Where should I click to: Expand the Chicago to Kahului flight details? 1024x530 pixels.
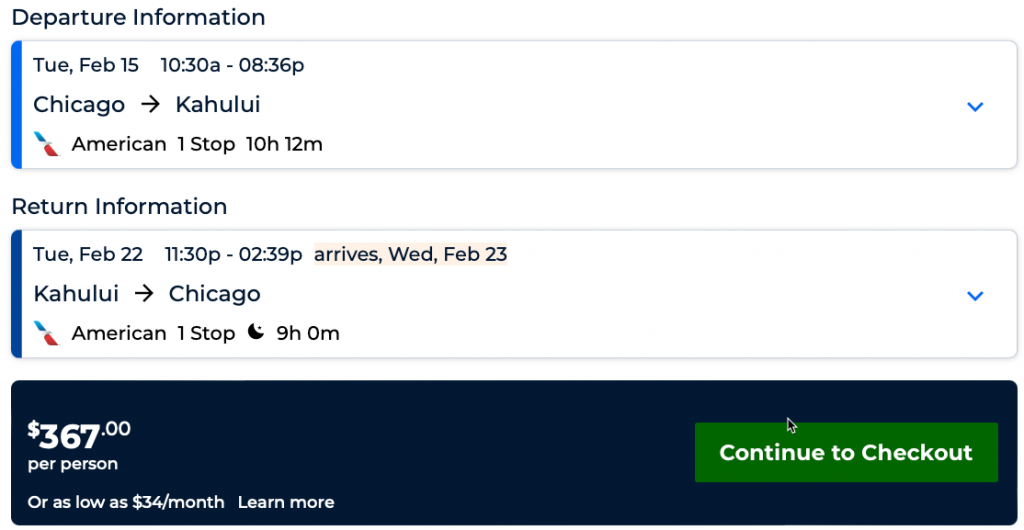pyautogui.click(x=975, y=106)
